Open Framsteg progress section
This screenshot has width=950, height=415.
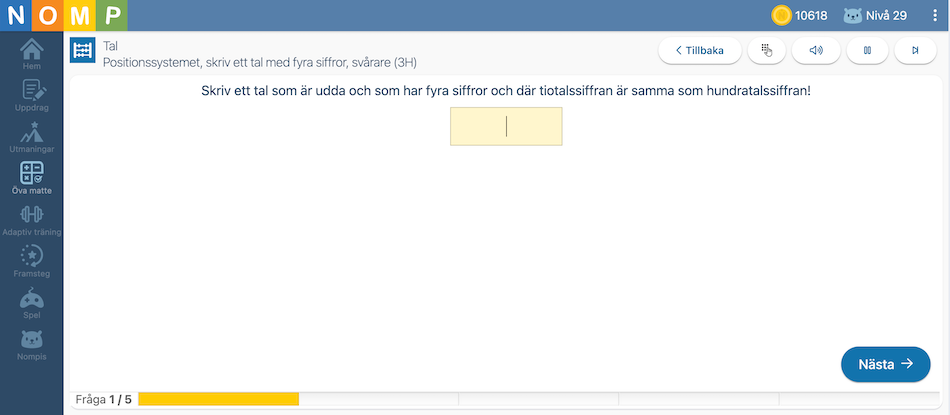tap(32, 262)
